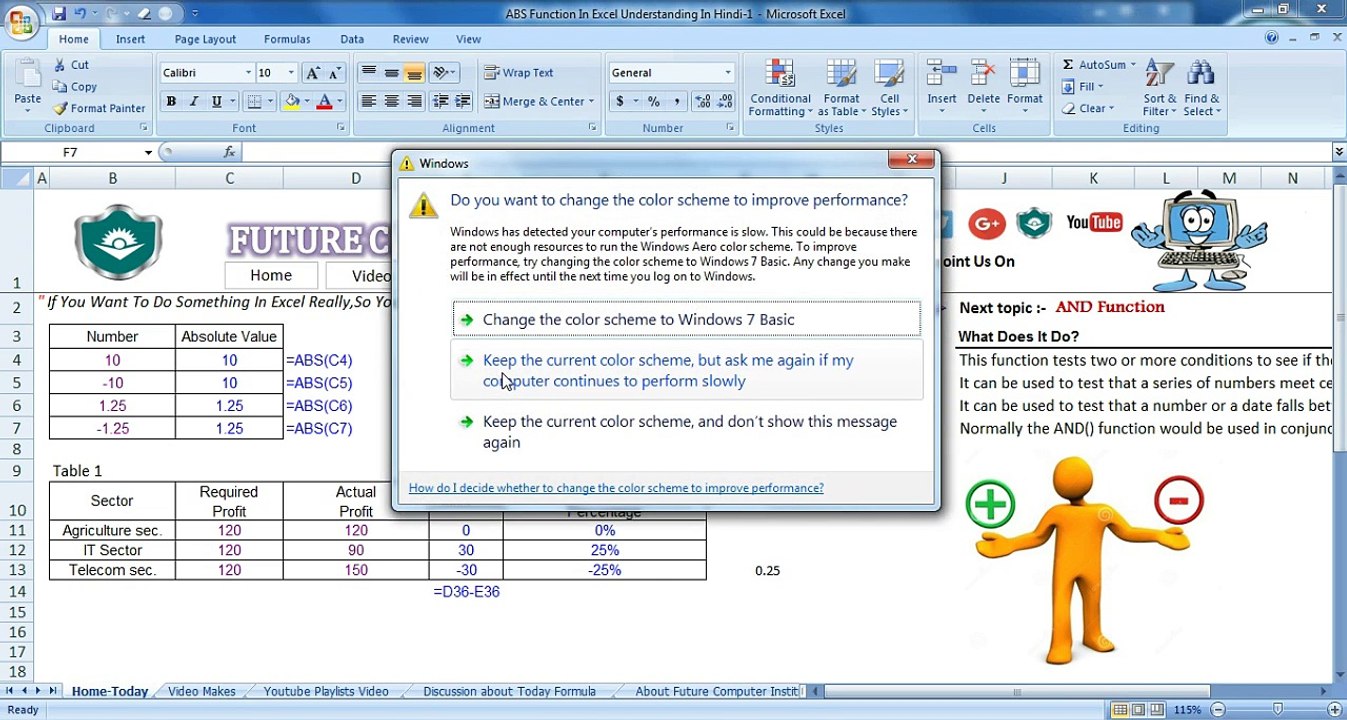This screenshot has height=720, width=1347.
Task: Apply Comma Style number format
Action: pyautogui.click(x=677, y=102)
